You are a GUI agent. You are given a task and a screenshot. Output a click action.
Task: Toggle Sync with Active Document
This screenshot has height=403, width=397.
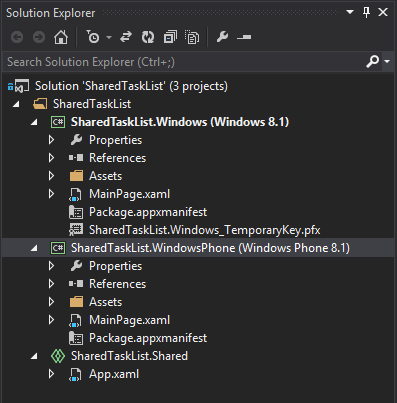click(x=126, y=37)
